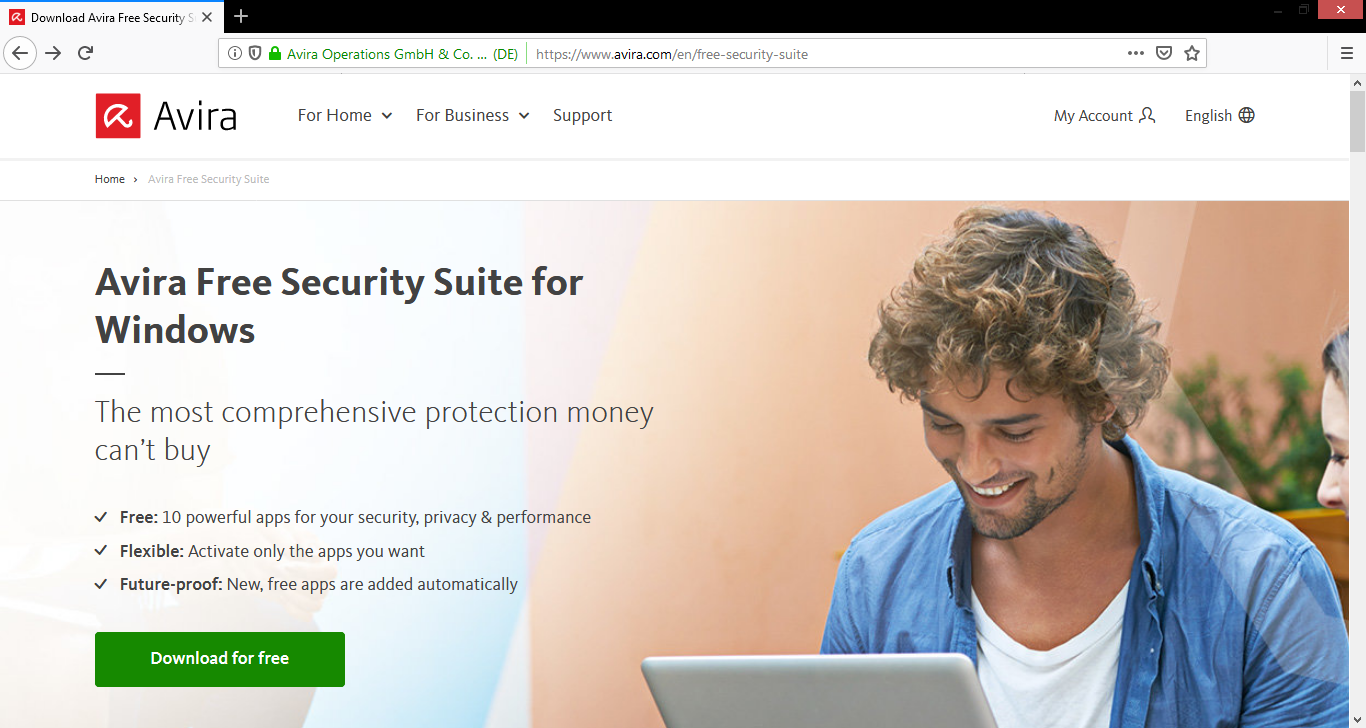Open the page actions three-dots menu
The image size is (1366, 728).
pyautogui.click(x=1136, y=54)
